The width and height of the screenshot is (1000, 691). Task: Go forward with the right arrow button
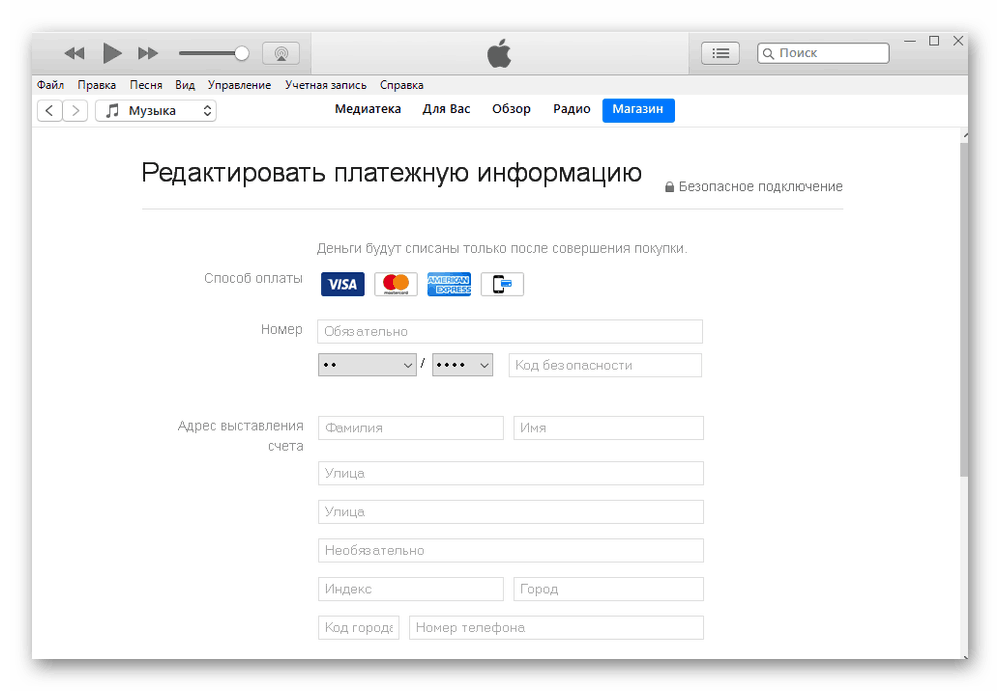click(x=75, y=110)
